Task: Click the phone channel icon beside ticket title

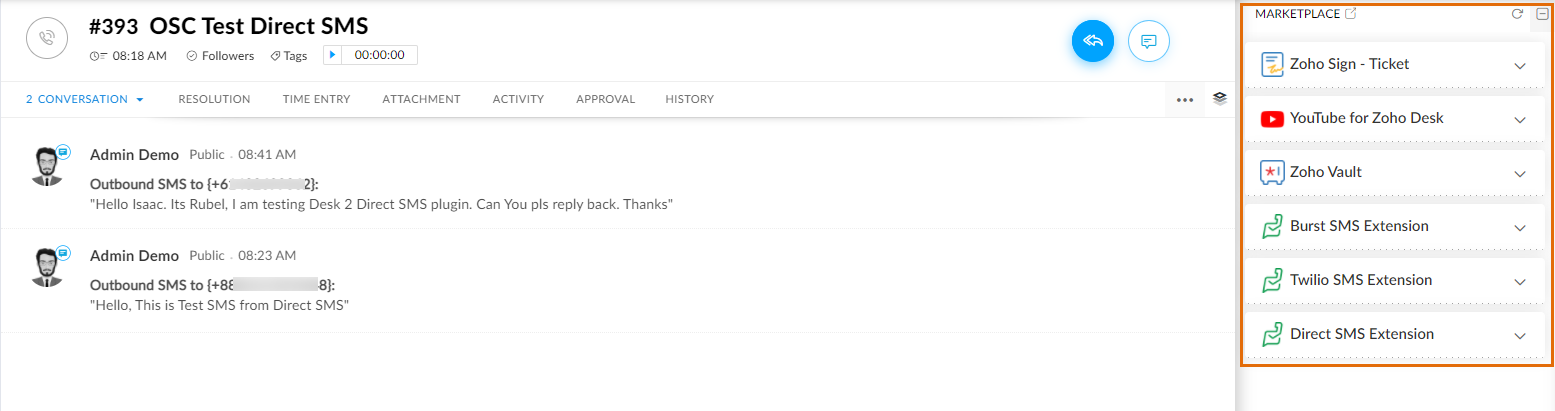Action: click(46, 39)
